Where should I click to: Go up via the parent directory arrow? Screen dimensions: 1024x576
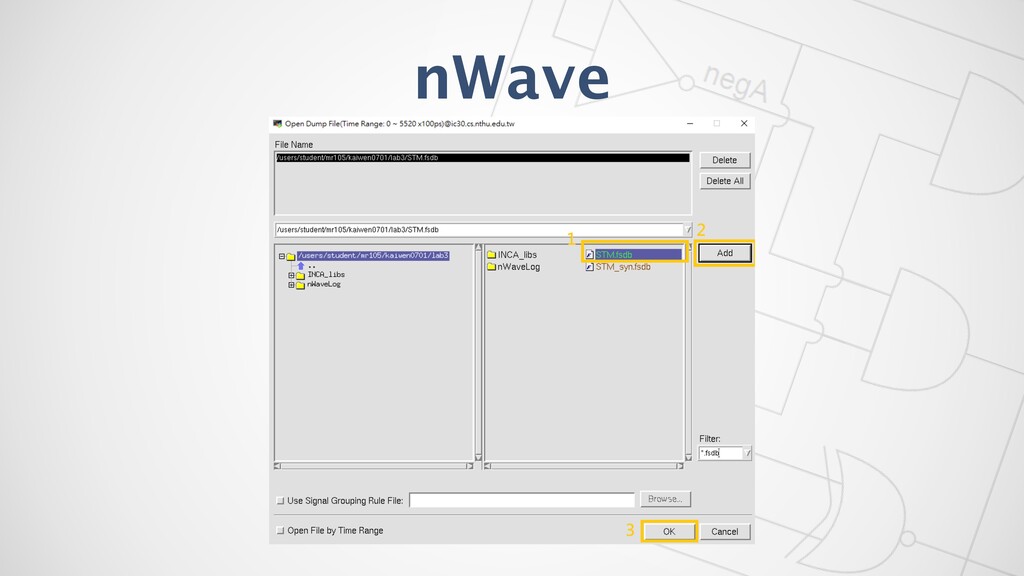301,266
